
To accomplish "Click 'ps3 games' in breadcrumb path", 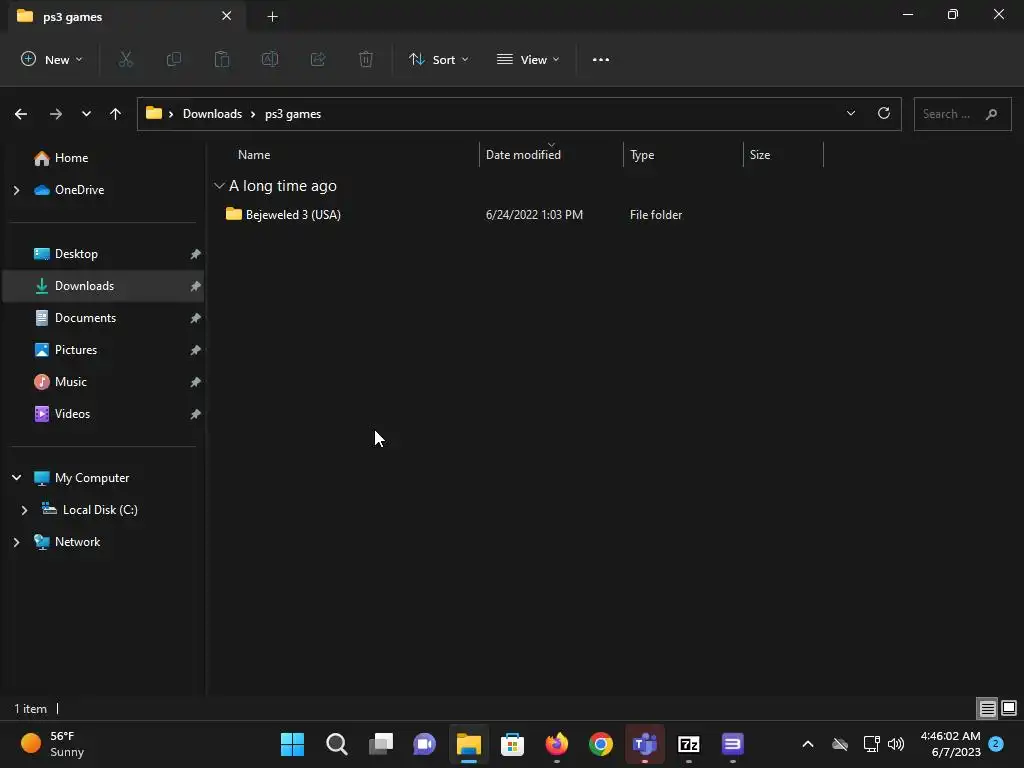I will 293,114.
